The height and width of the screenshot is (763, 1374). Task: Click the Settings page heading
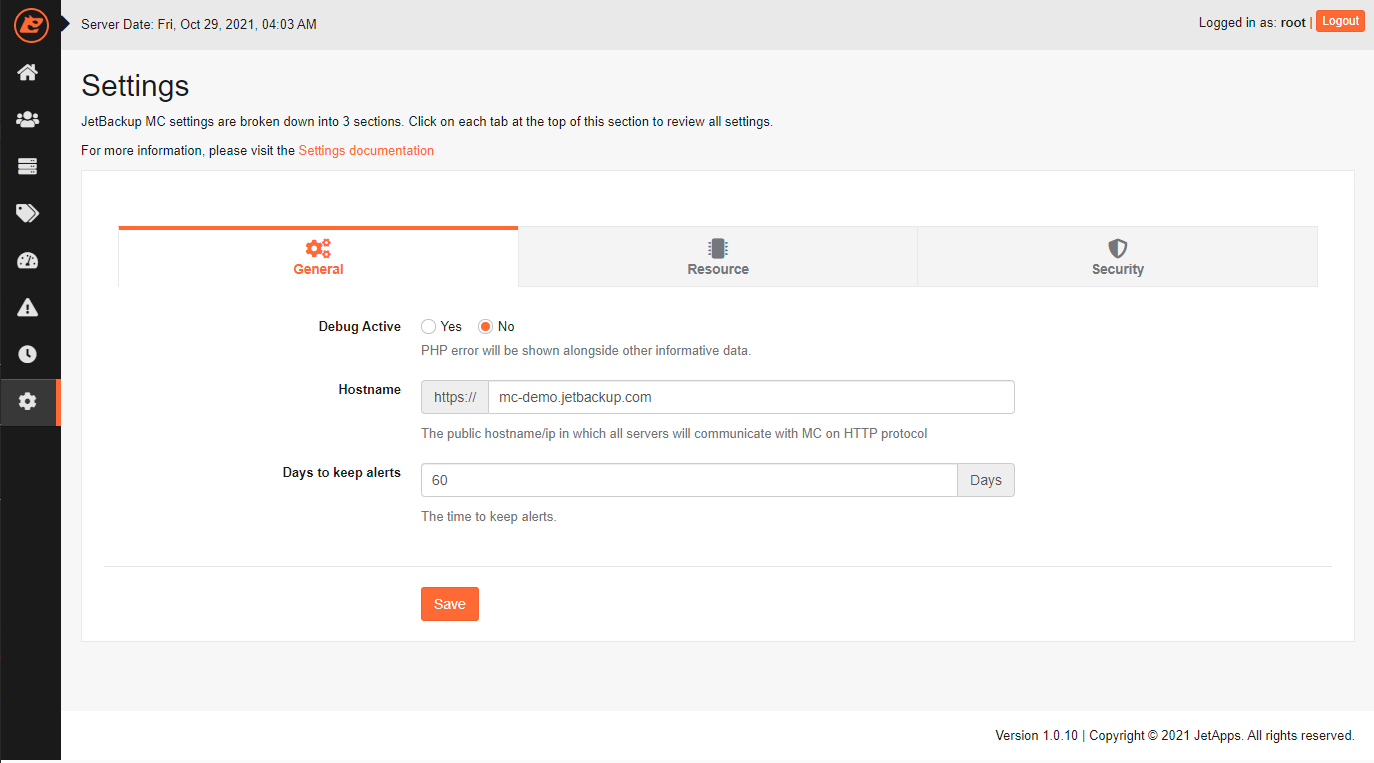[135, 85]
